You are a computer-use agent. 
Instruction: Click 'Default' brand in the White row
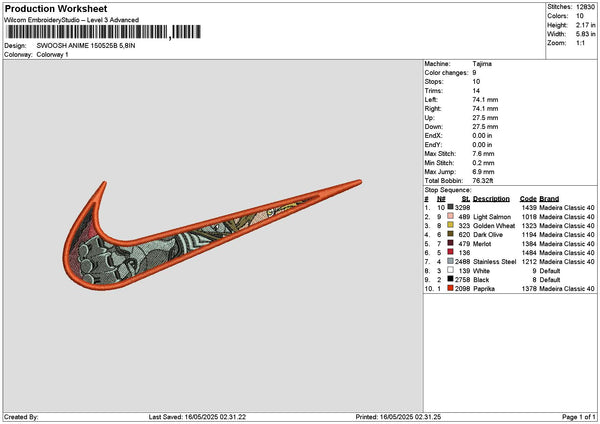pyautogui.click(x=550, y=271)
